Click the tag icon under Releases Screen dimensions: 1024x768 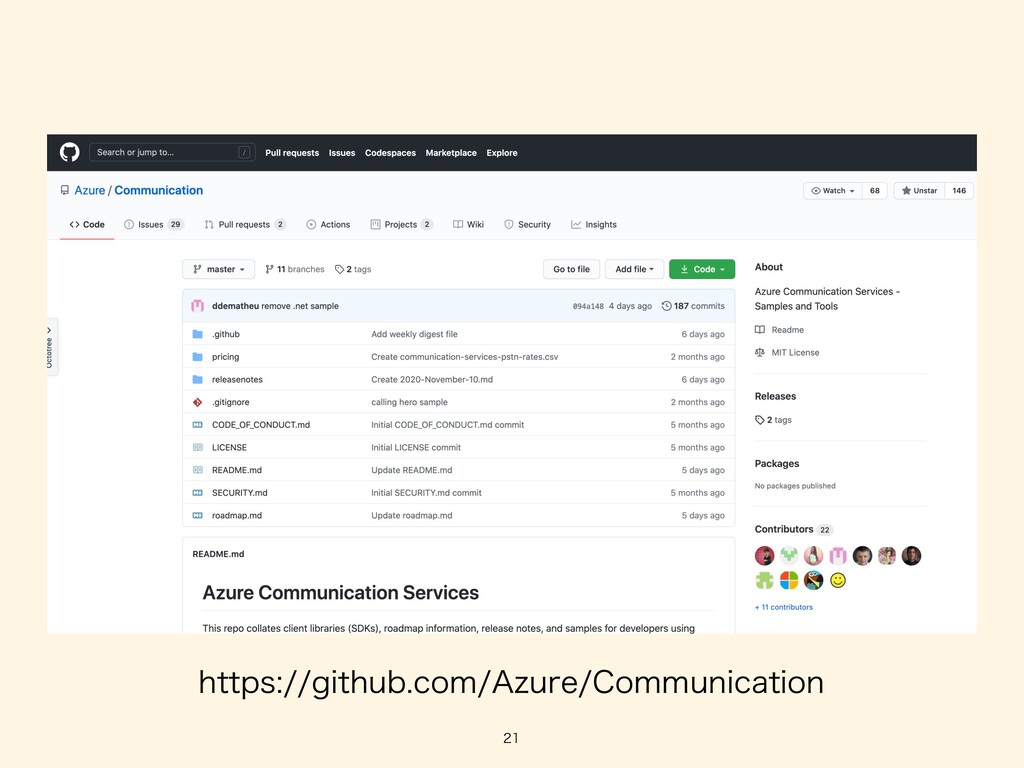coord(760,420)
